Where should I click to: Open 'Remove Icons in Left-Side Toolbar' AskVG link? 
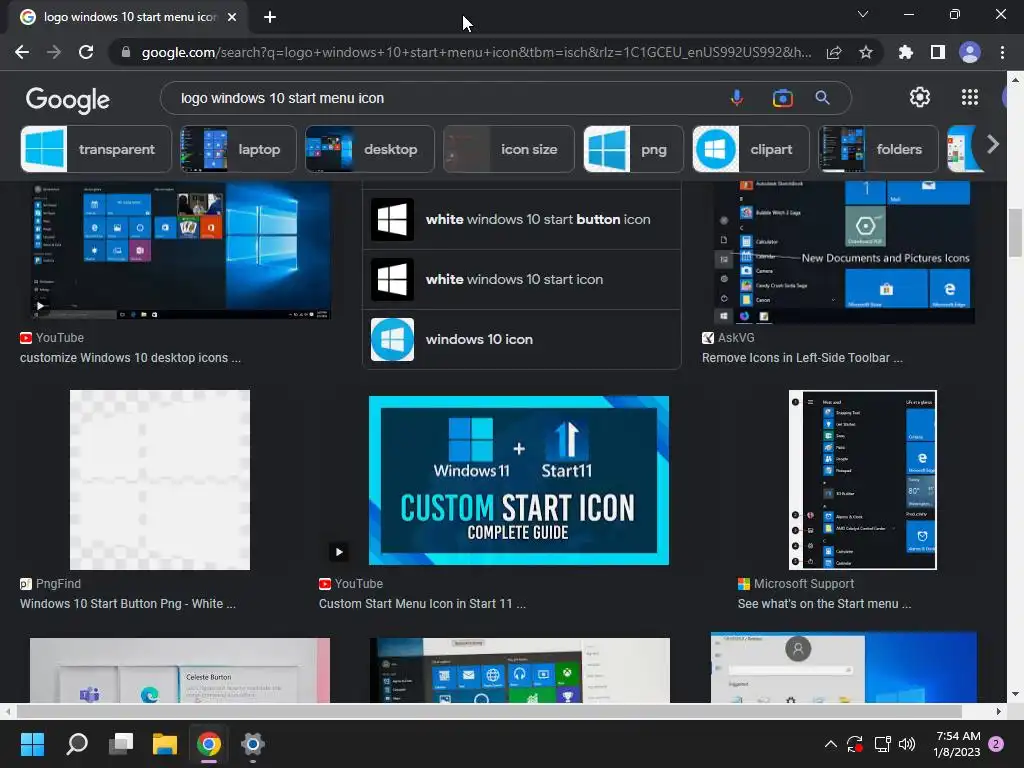coord(802,358)
